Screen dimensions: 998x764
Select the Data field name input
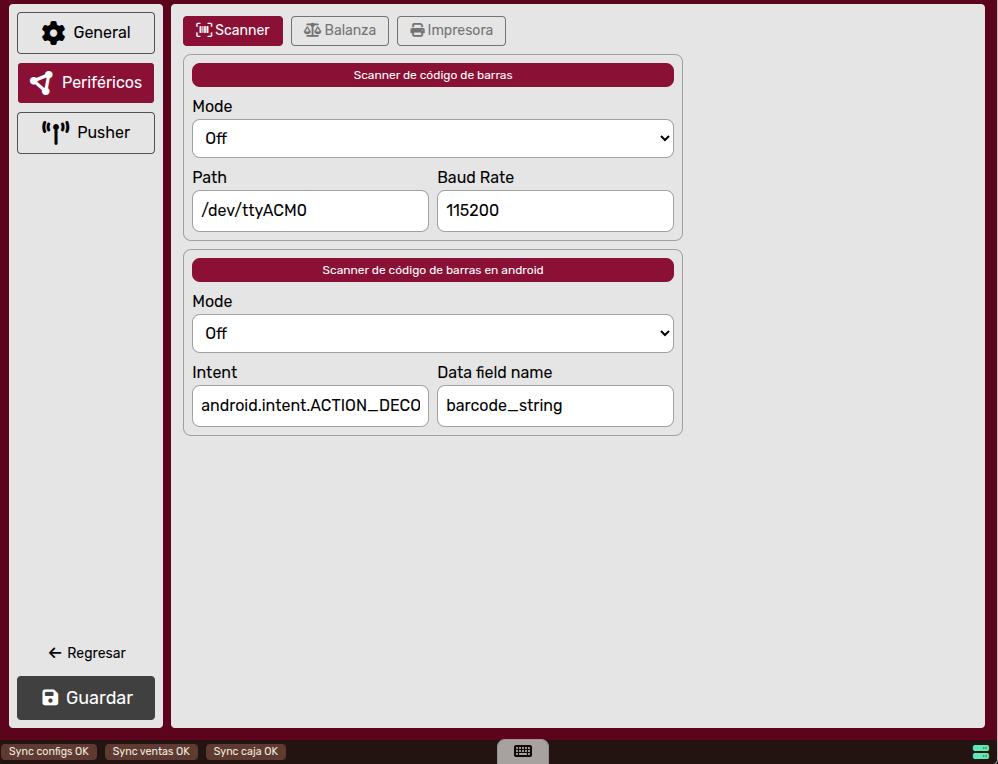pos(555,406)
